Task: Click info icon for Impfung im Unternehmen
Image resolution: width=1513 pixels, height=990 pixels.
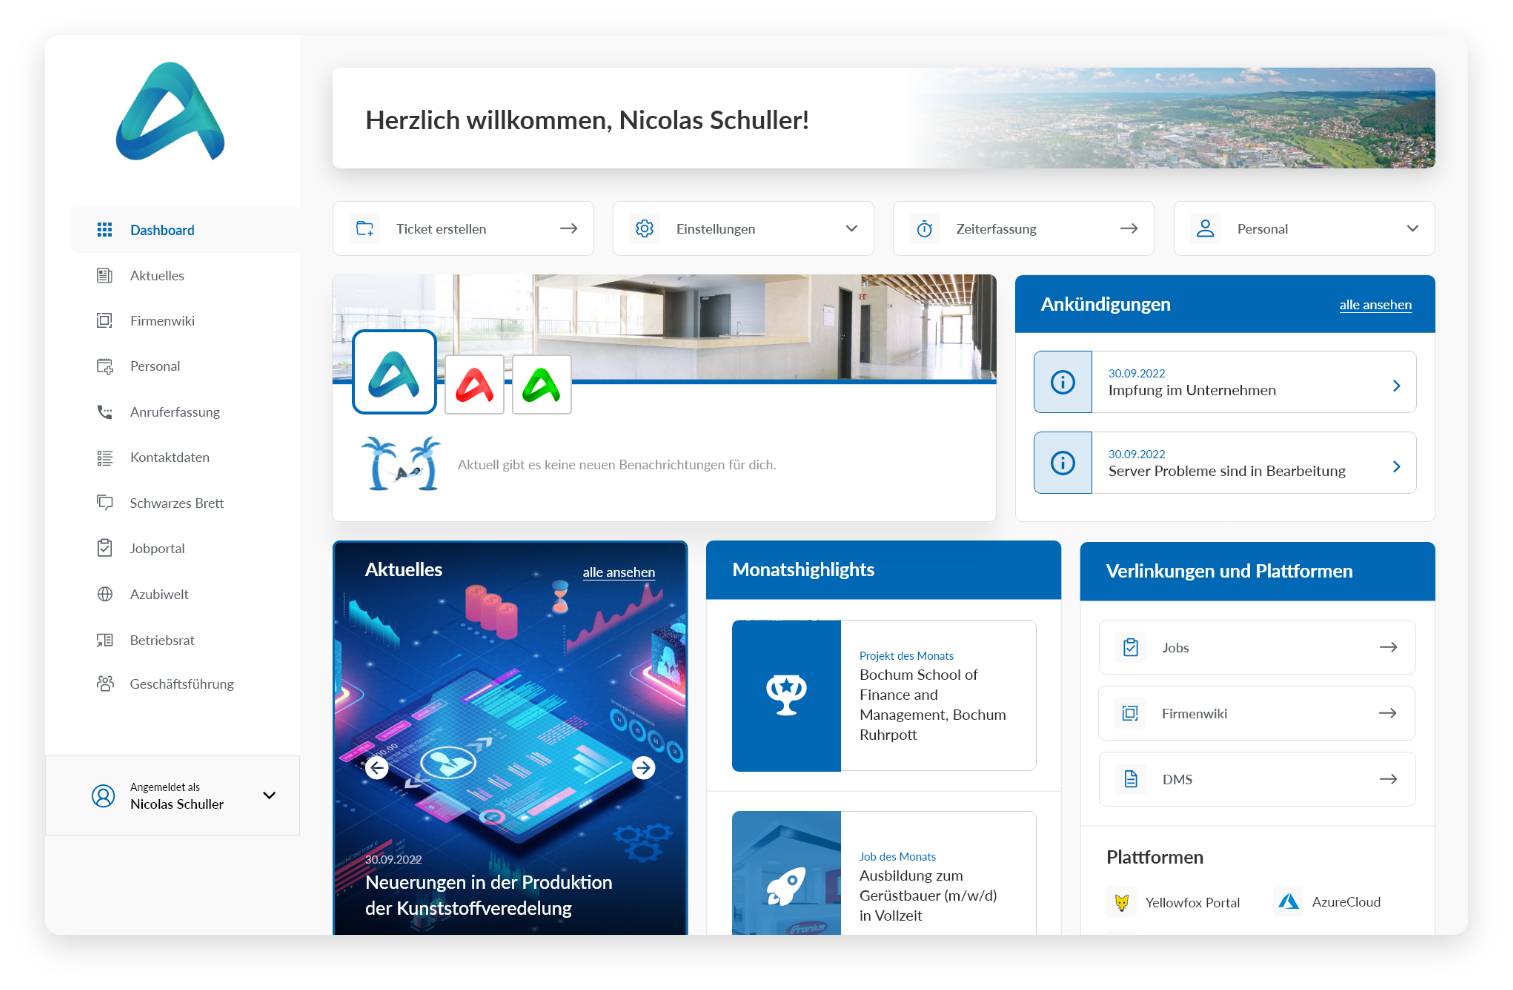Action: coord(1063,382)
